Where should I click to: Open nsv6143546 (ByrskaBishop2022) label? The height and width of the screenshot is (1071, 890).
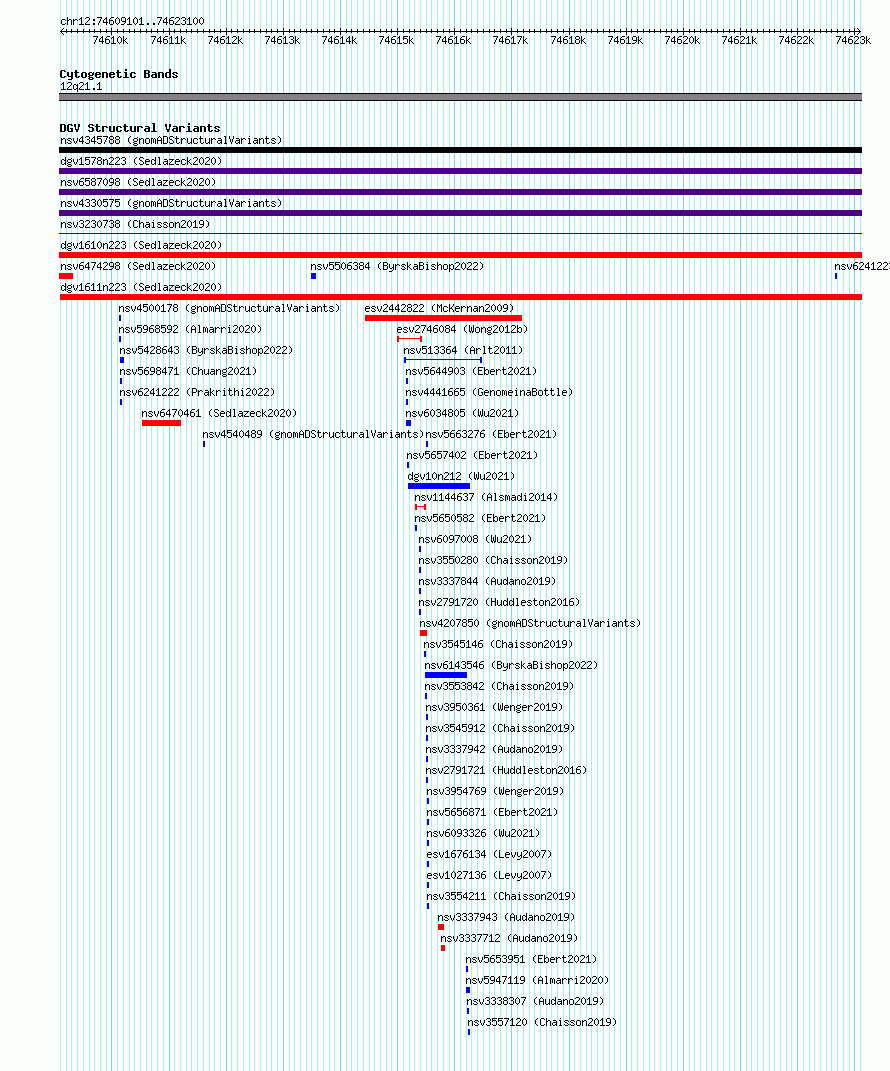click(511, 665)
